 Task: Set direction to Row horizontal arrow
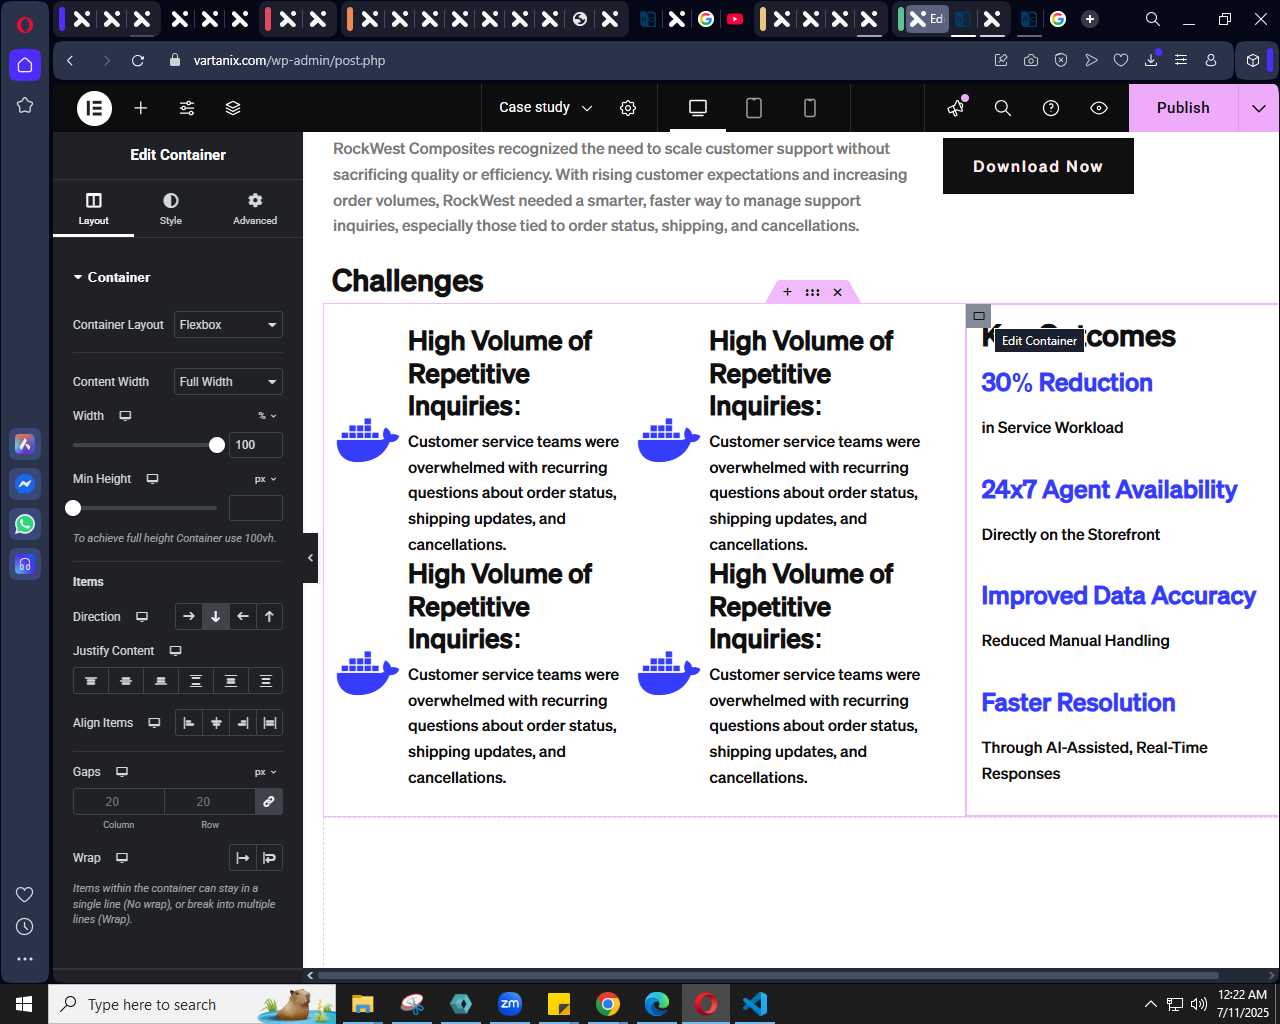189,617
